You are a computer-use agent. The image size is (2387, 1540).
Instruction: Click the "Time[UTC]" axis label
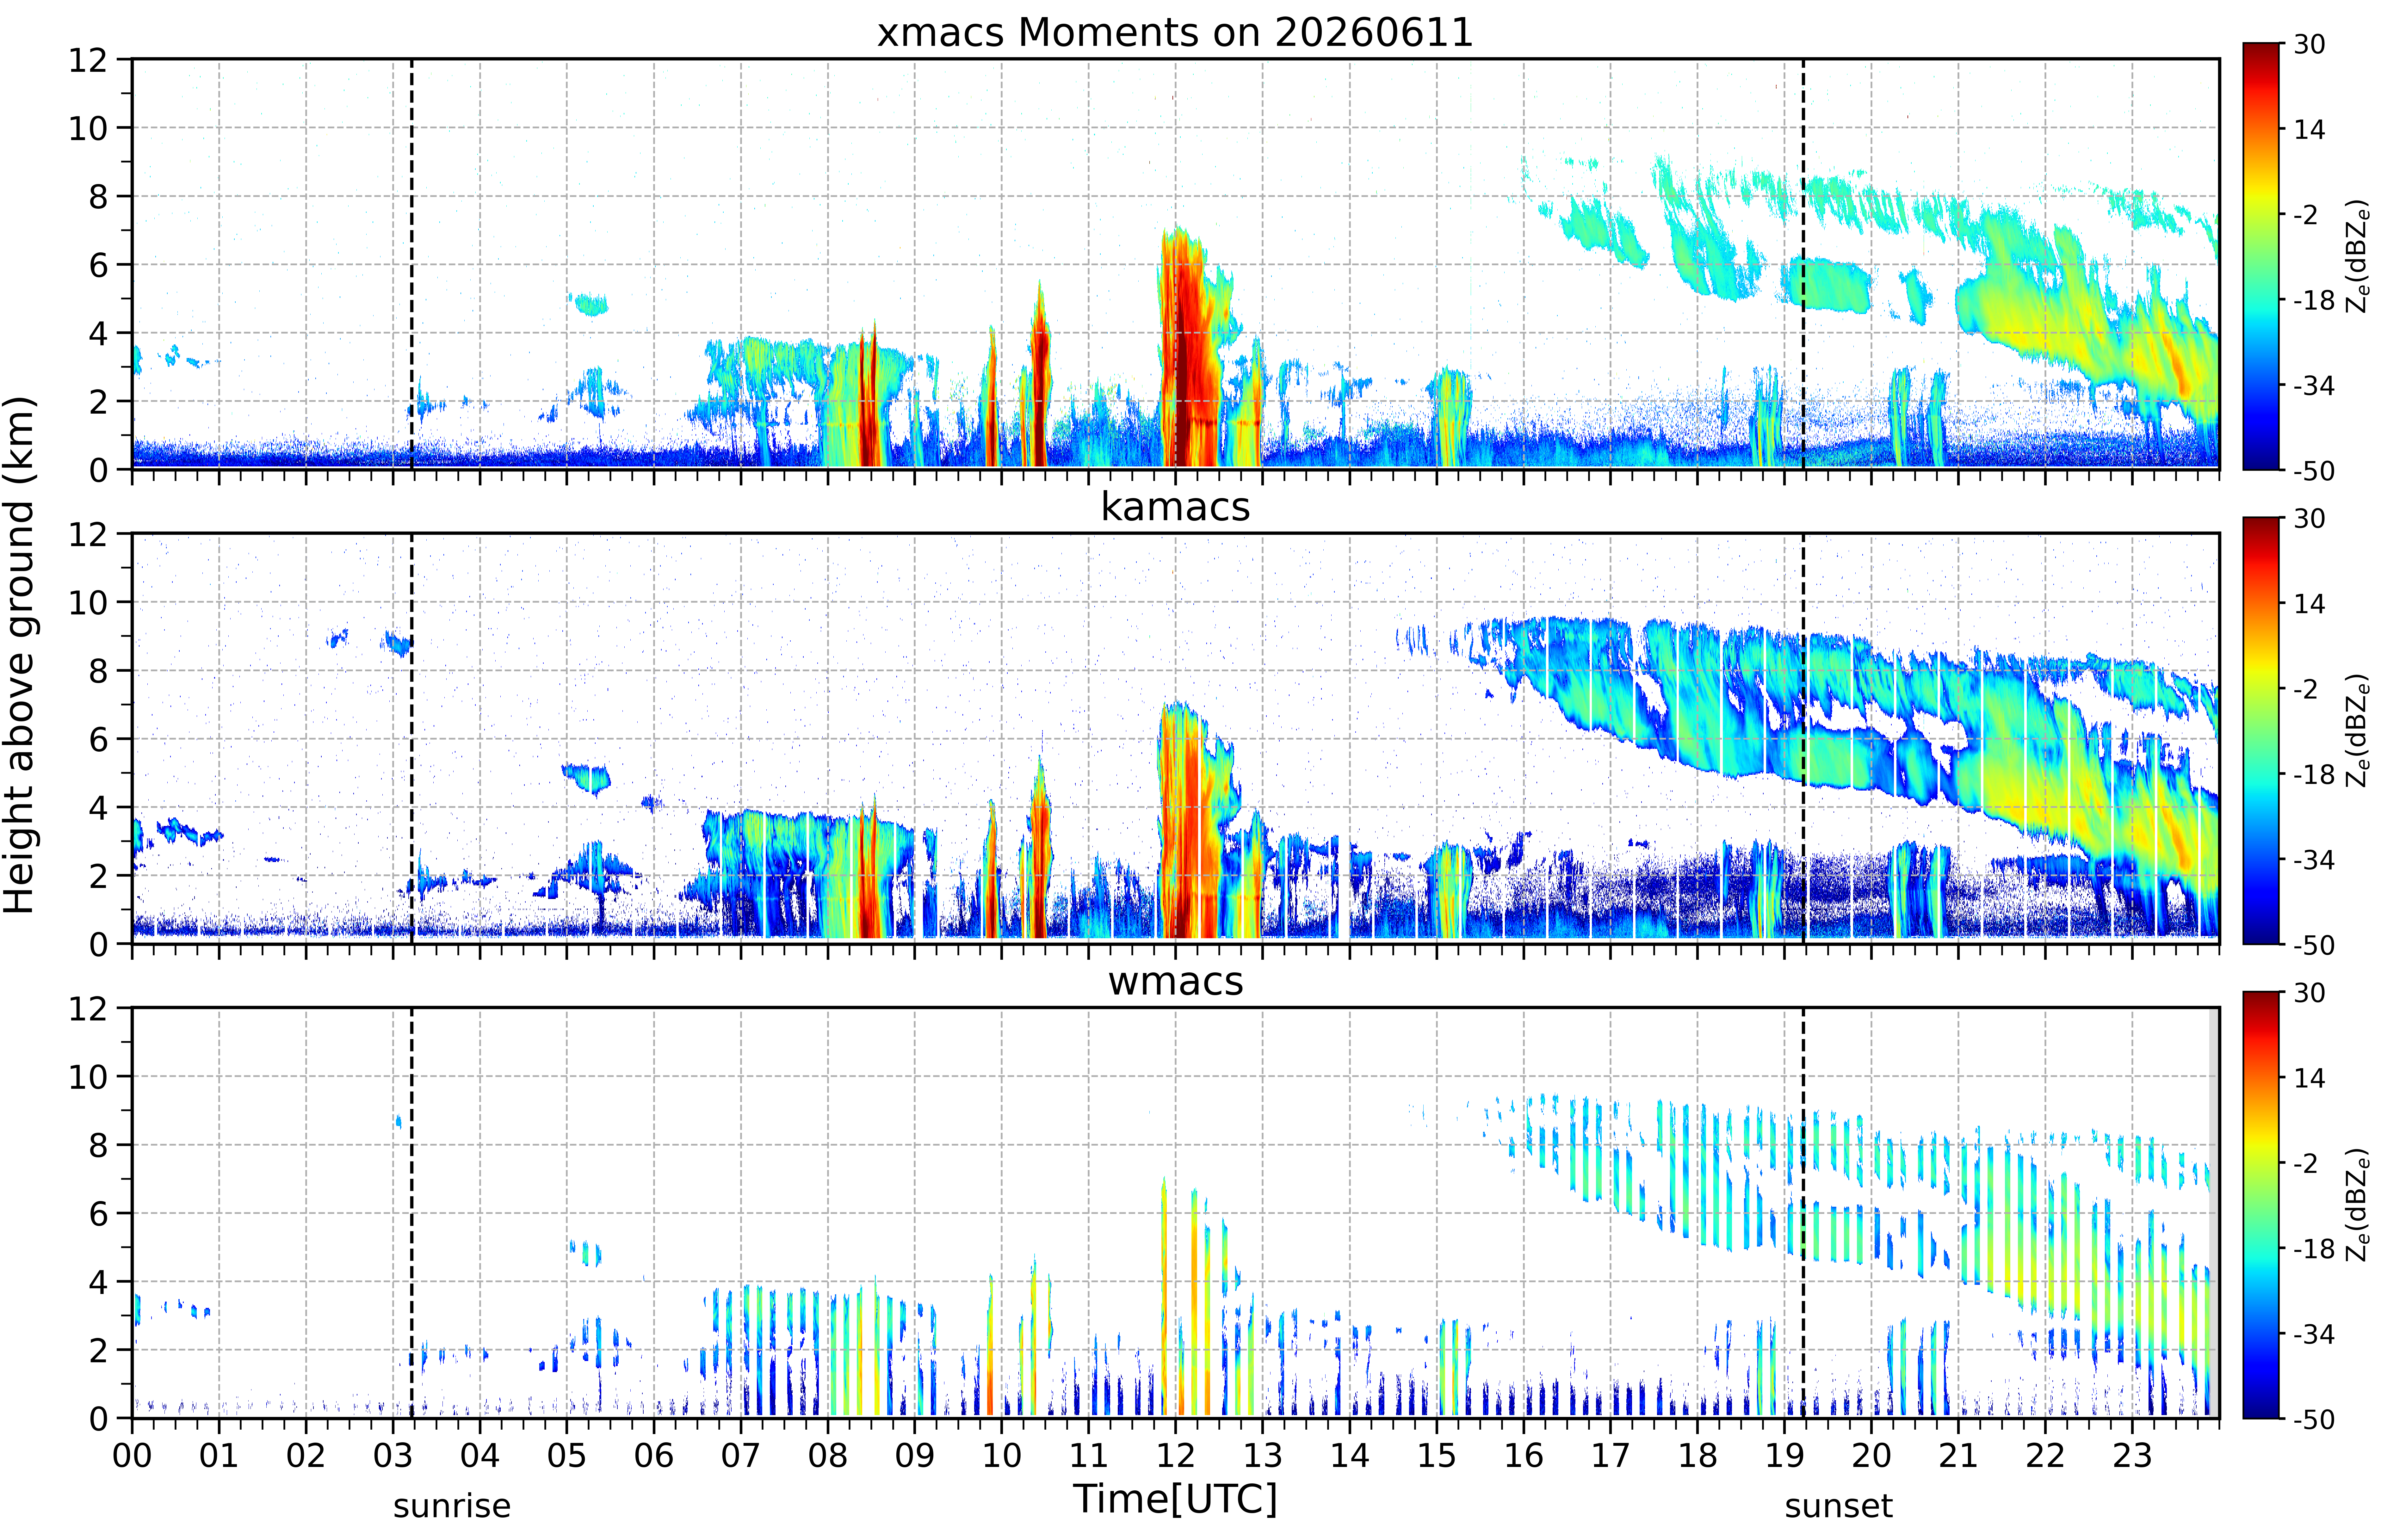pos(1175,1499)
